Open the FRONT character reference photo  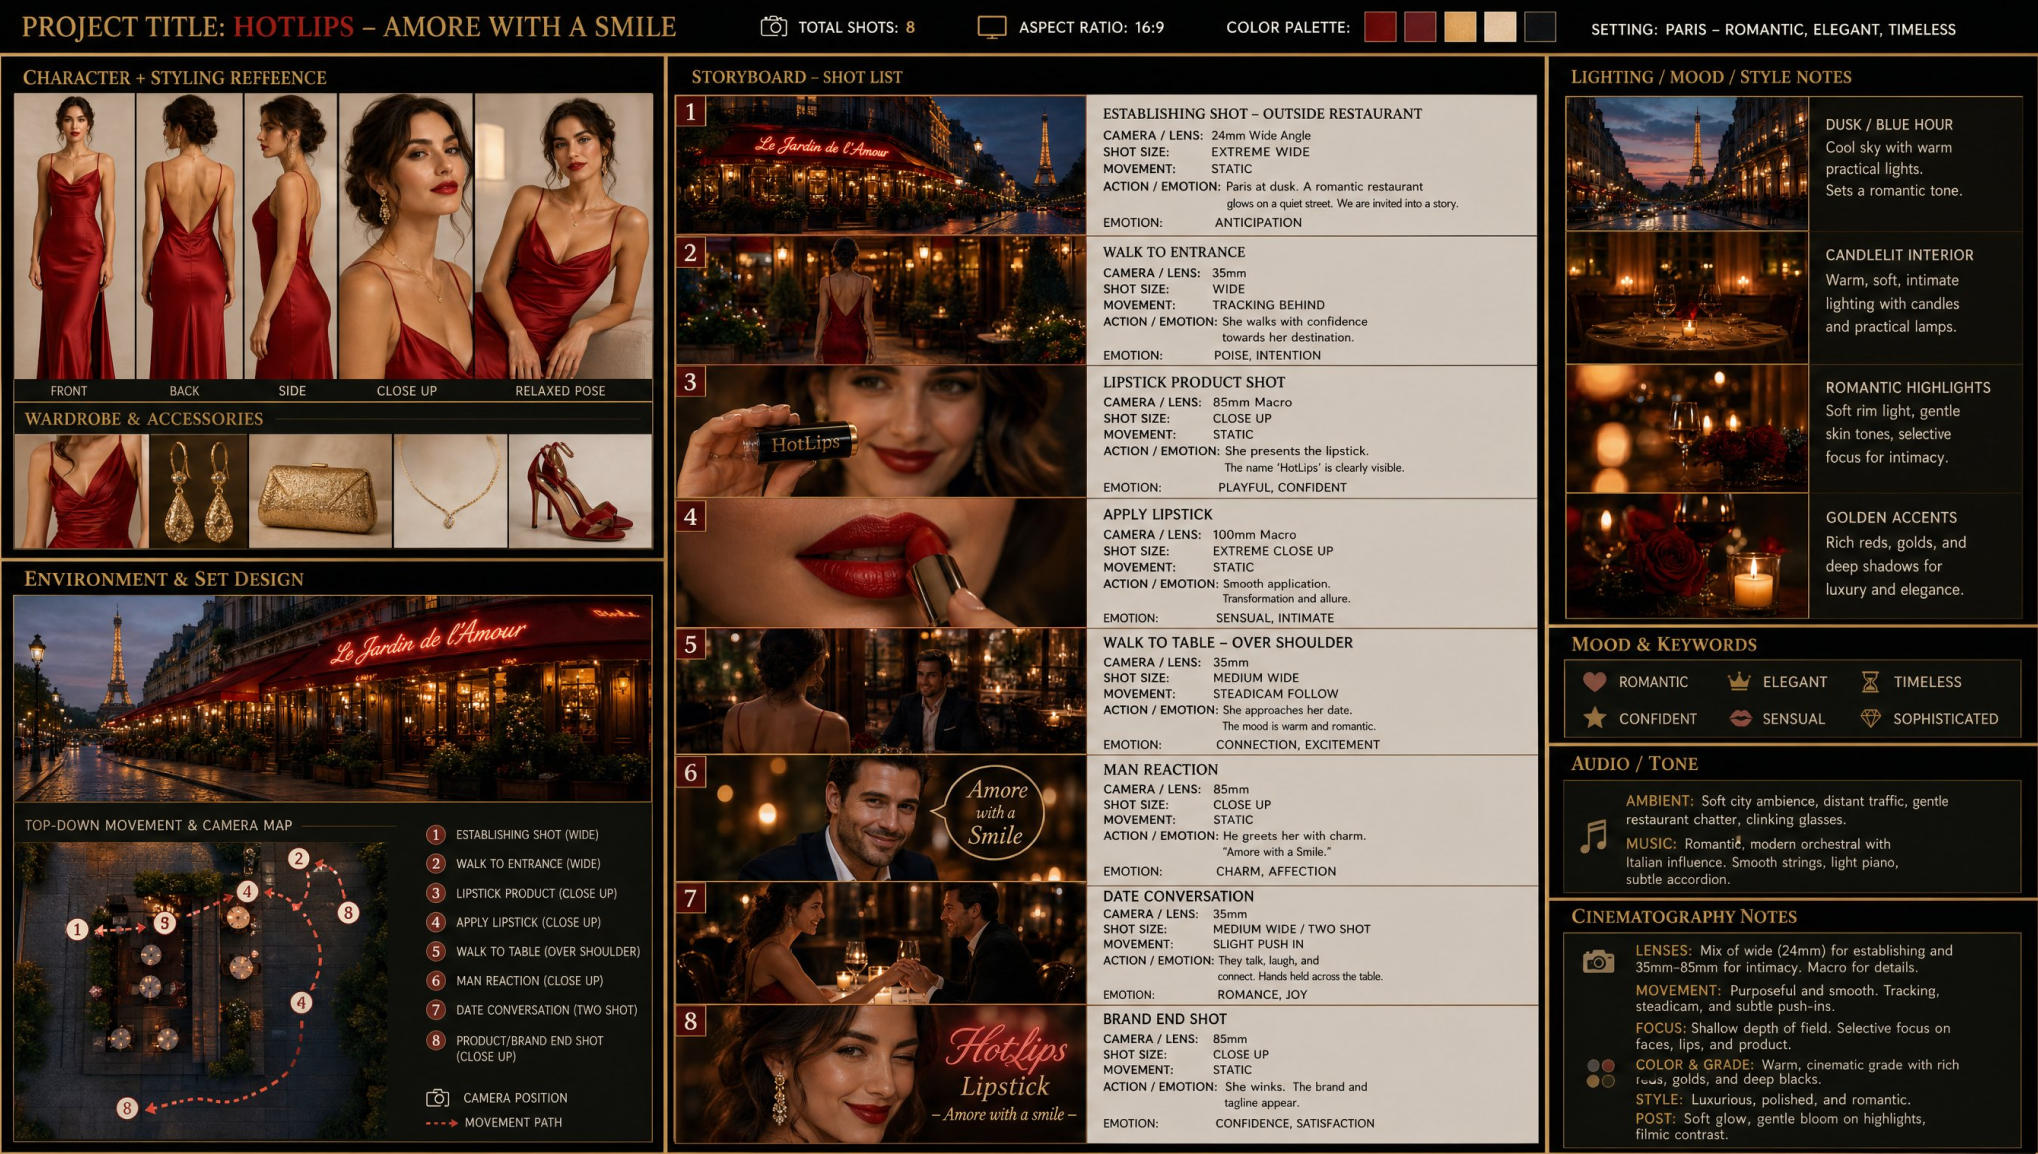click(74, 237)
